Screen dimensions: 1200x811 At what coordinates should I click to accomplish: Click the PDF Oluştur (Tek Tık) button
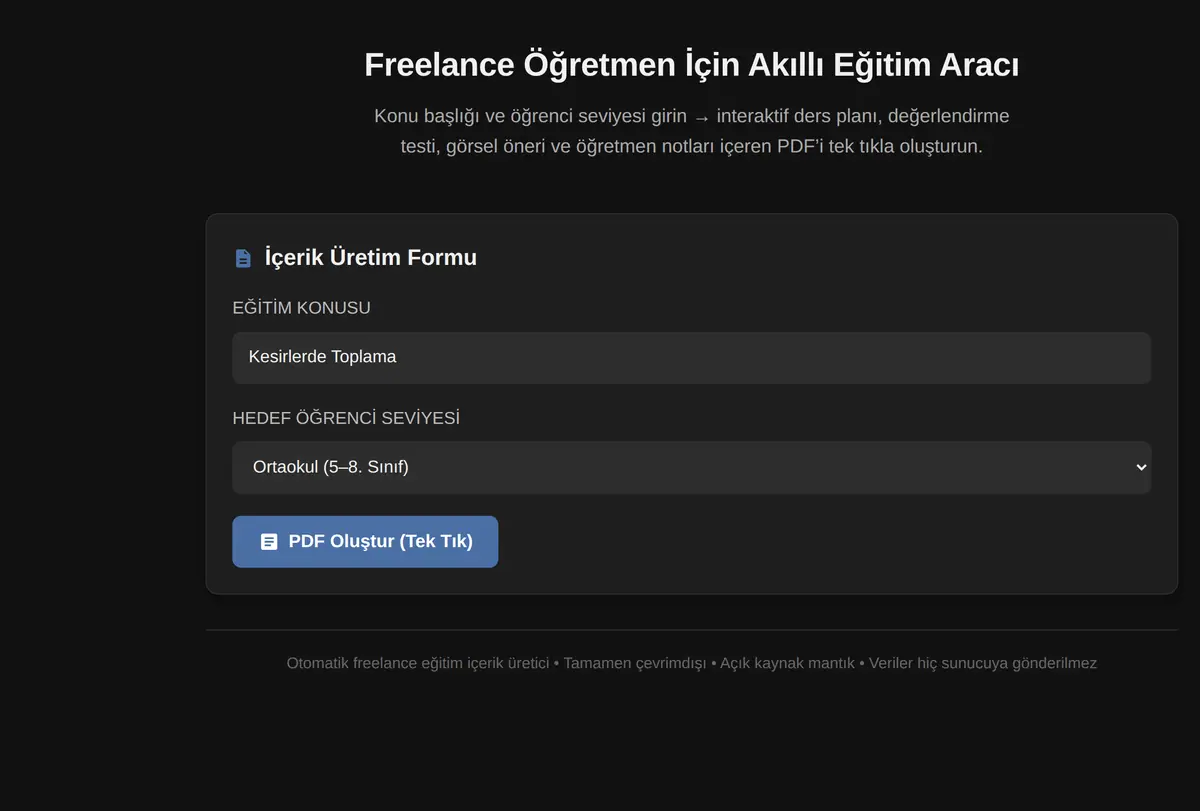pyautogui.click(x=365, y=542)
